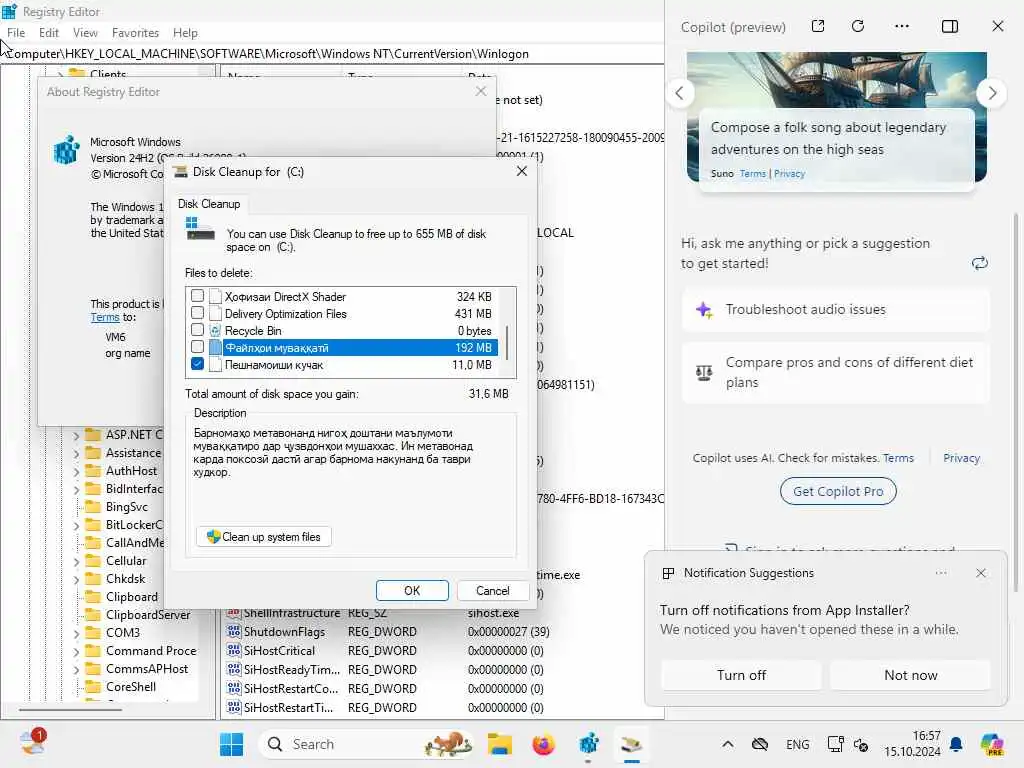Image resolution: width=1024 pixels, height=768 pixels.
Task: Click the registry address path bar
Action: click(332, 54)
